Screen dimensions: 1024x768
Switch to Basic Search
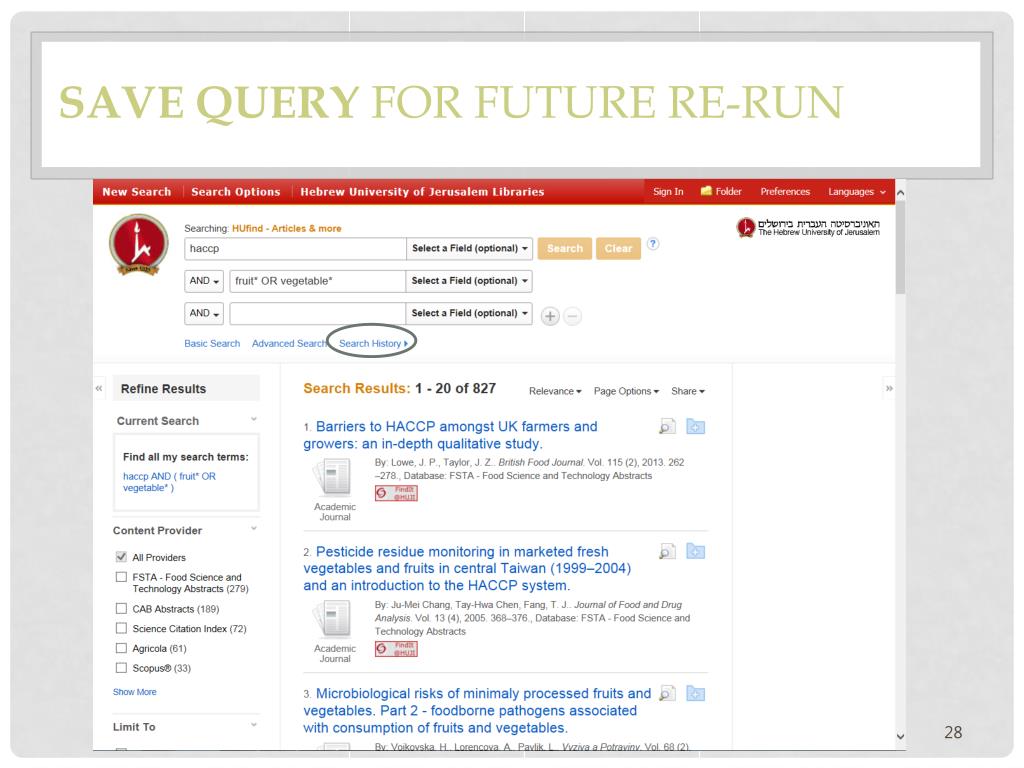coord(212,344)
